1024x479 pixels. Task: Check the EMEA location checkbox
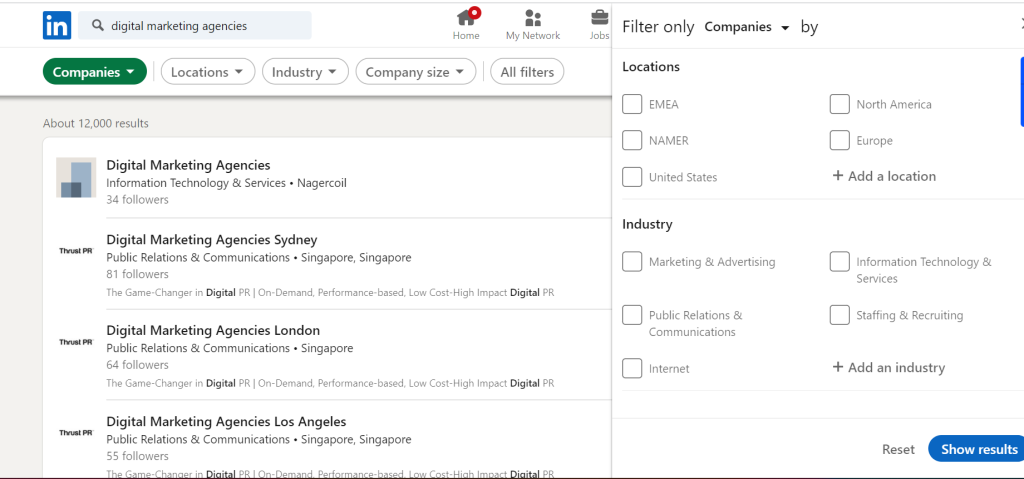[632, 104]
